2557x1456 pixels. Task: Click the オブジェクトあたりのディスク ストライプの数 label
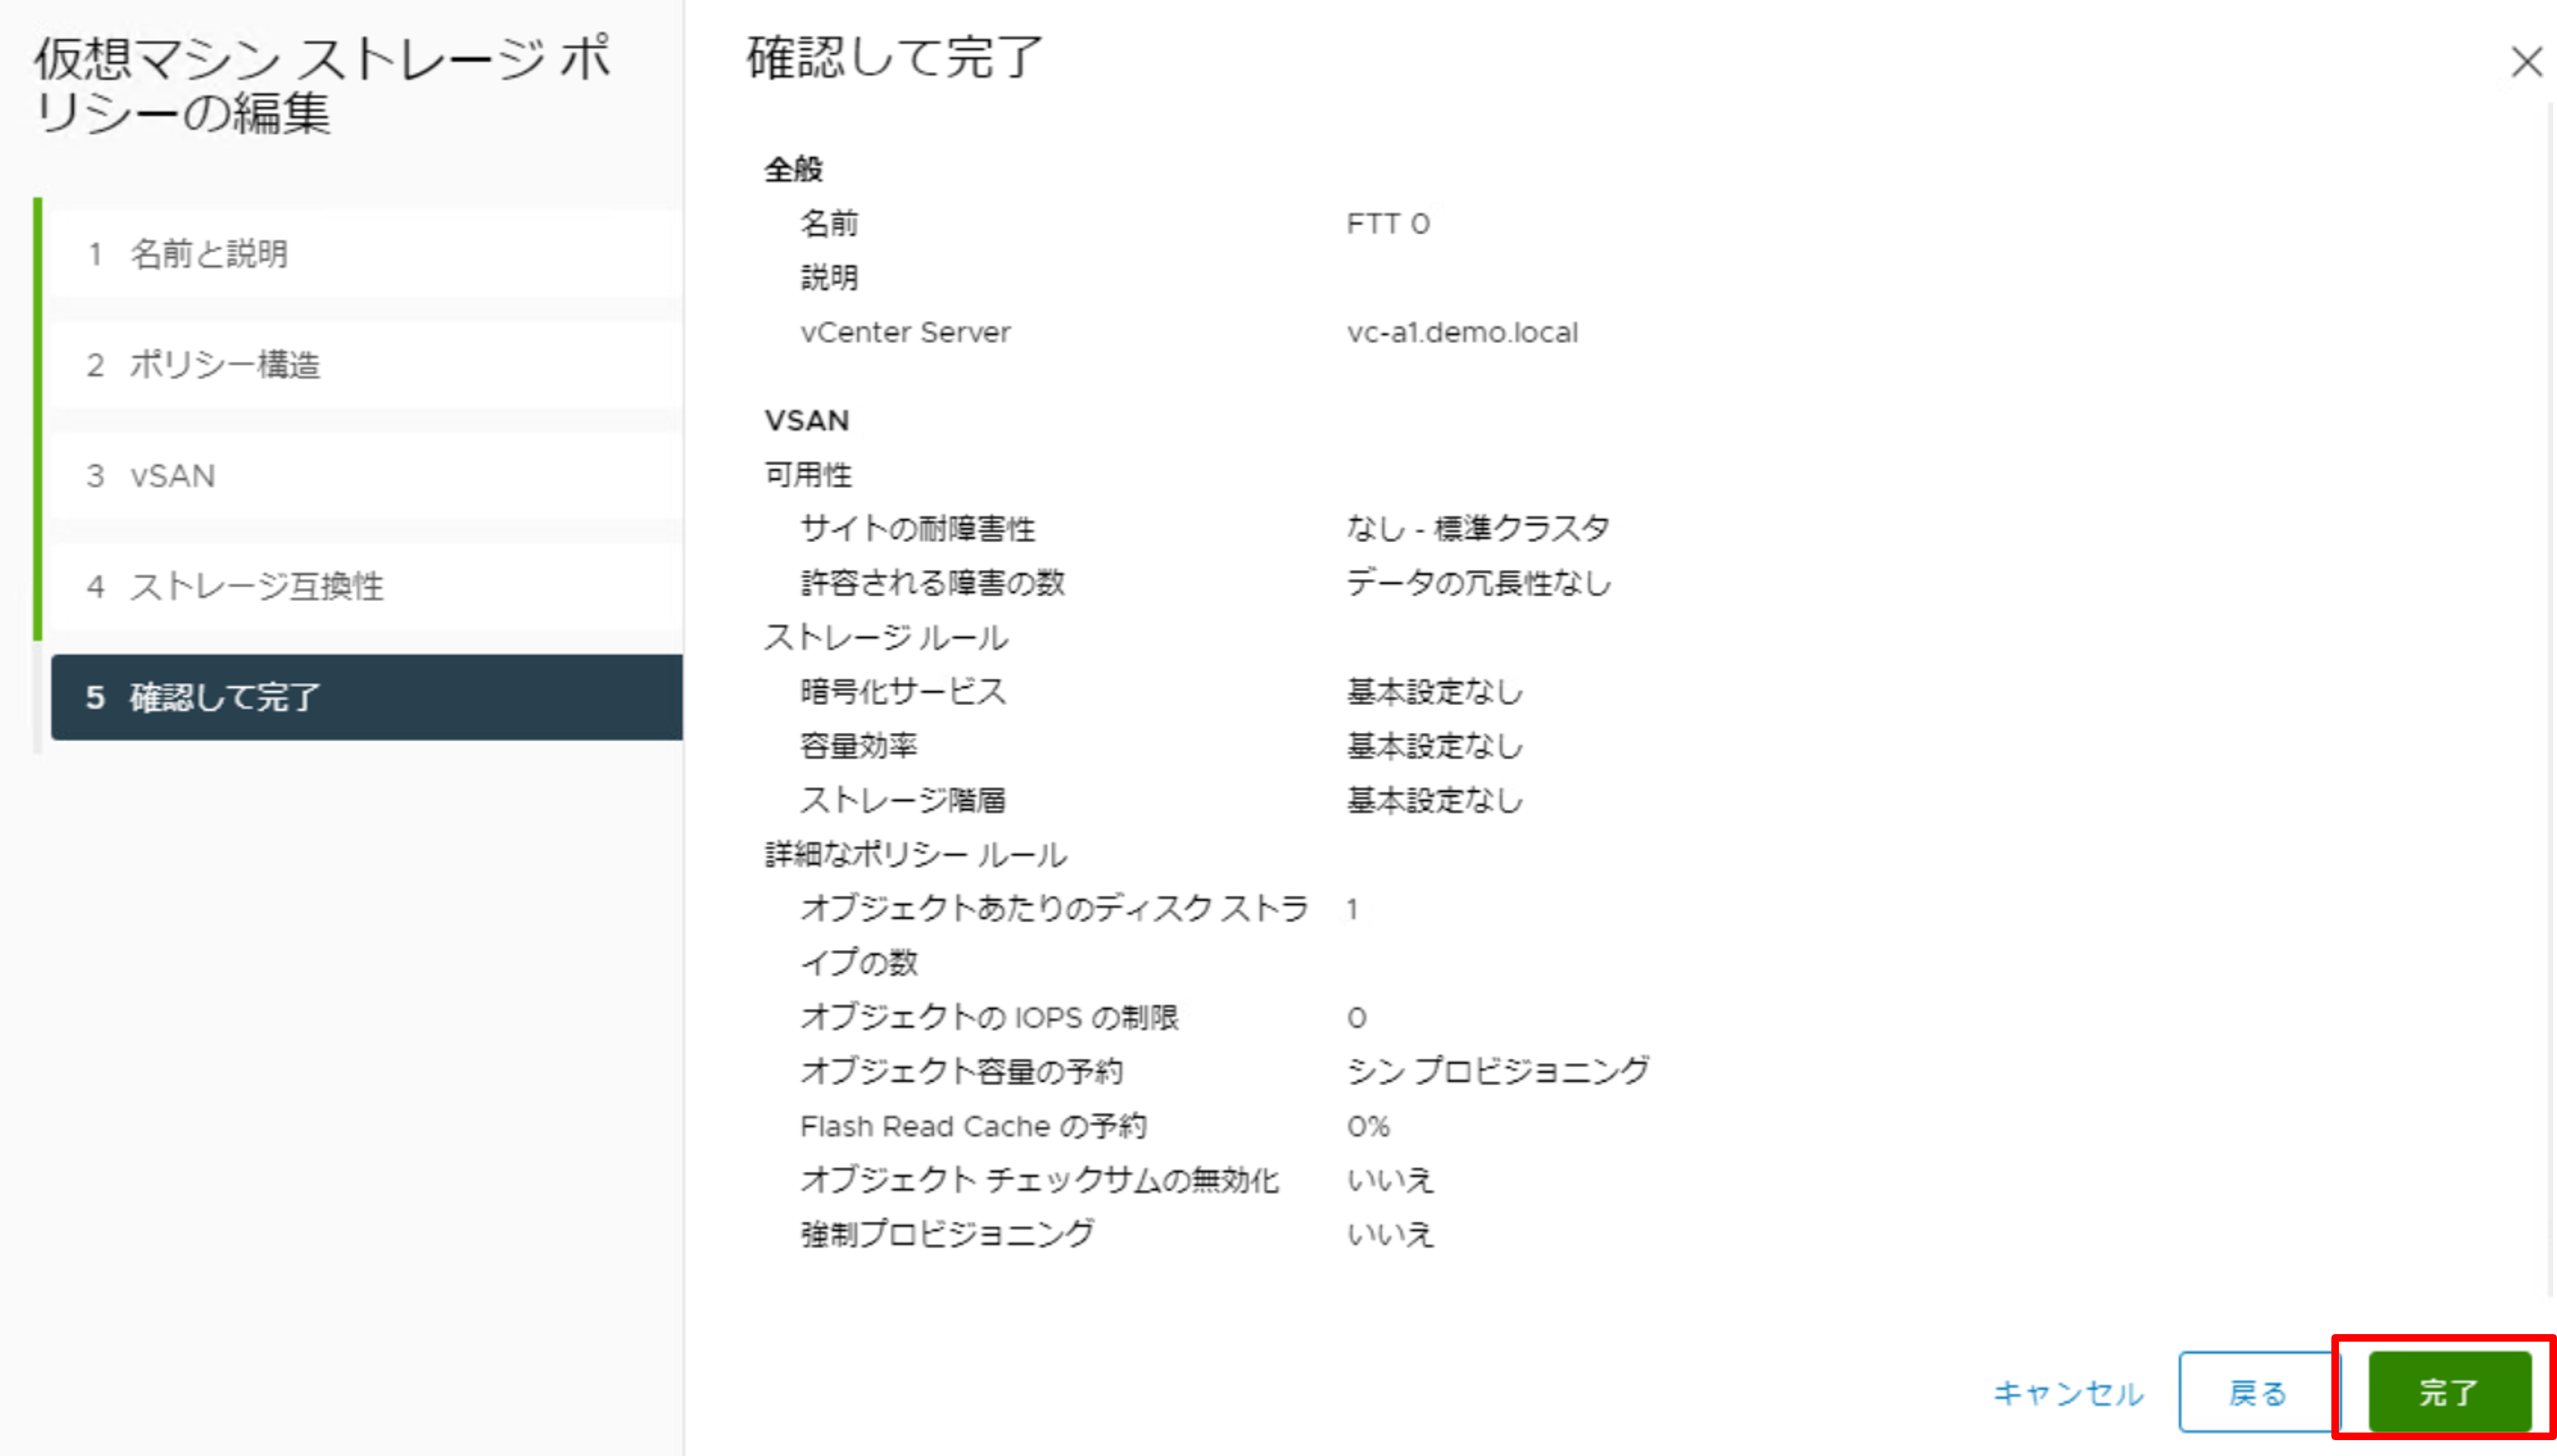click(x=1054, y=935)
